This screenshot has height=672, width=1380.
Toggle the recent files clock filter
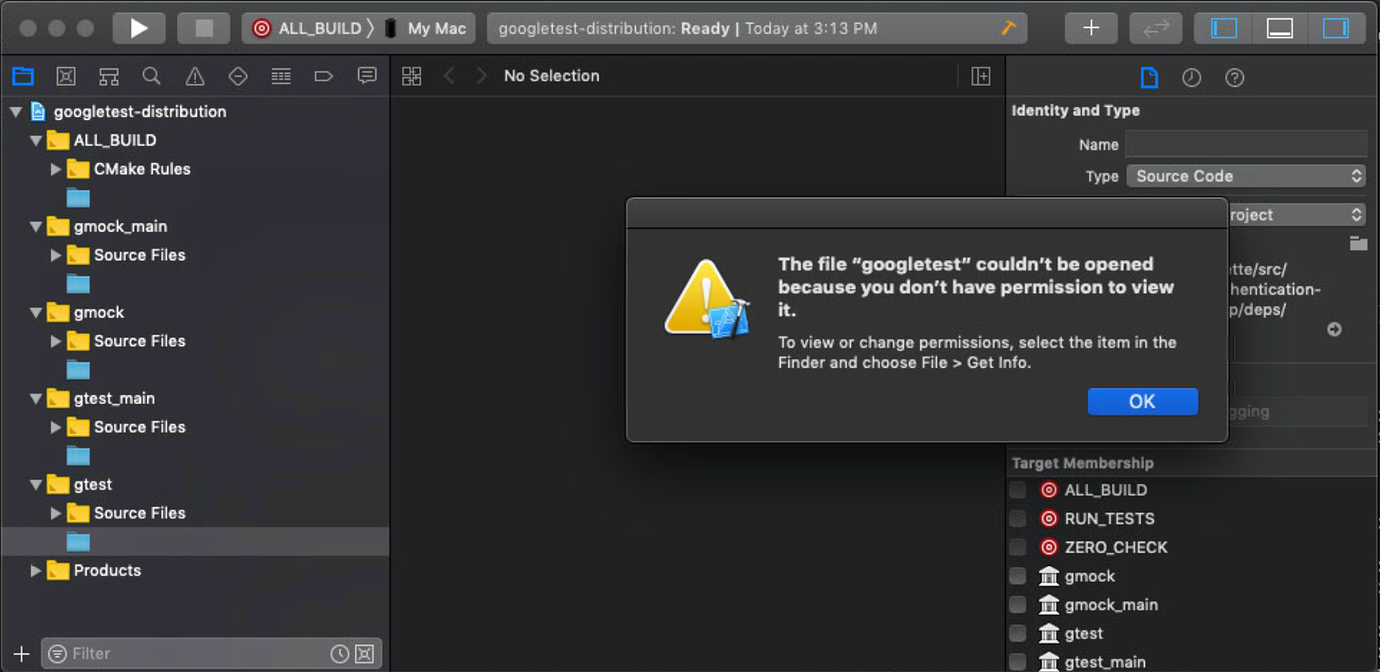click(340, 654)
